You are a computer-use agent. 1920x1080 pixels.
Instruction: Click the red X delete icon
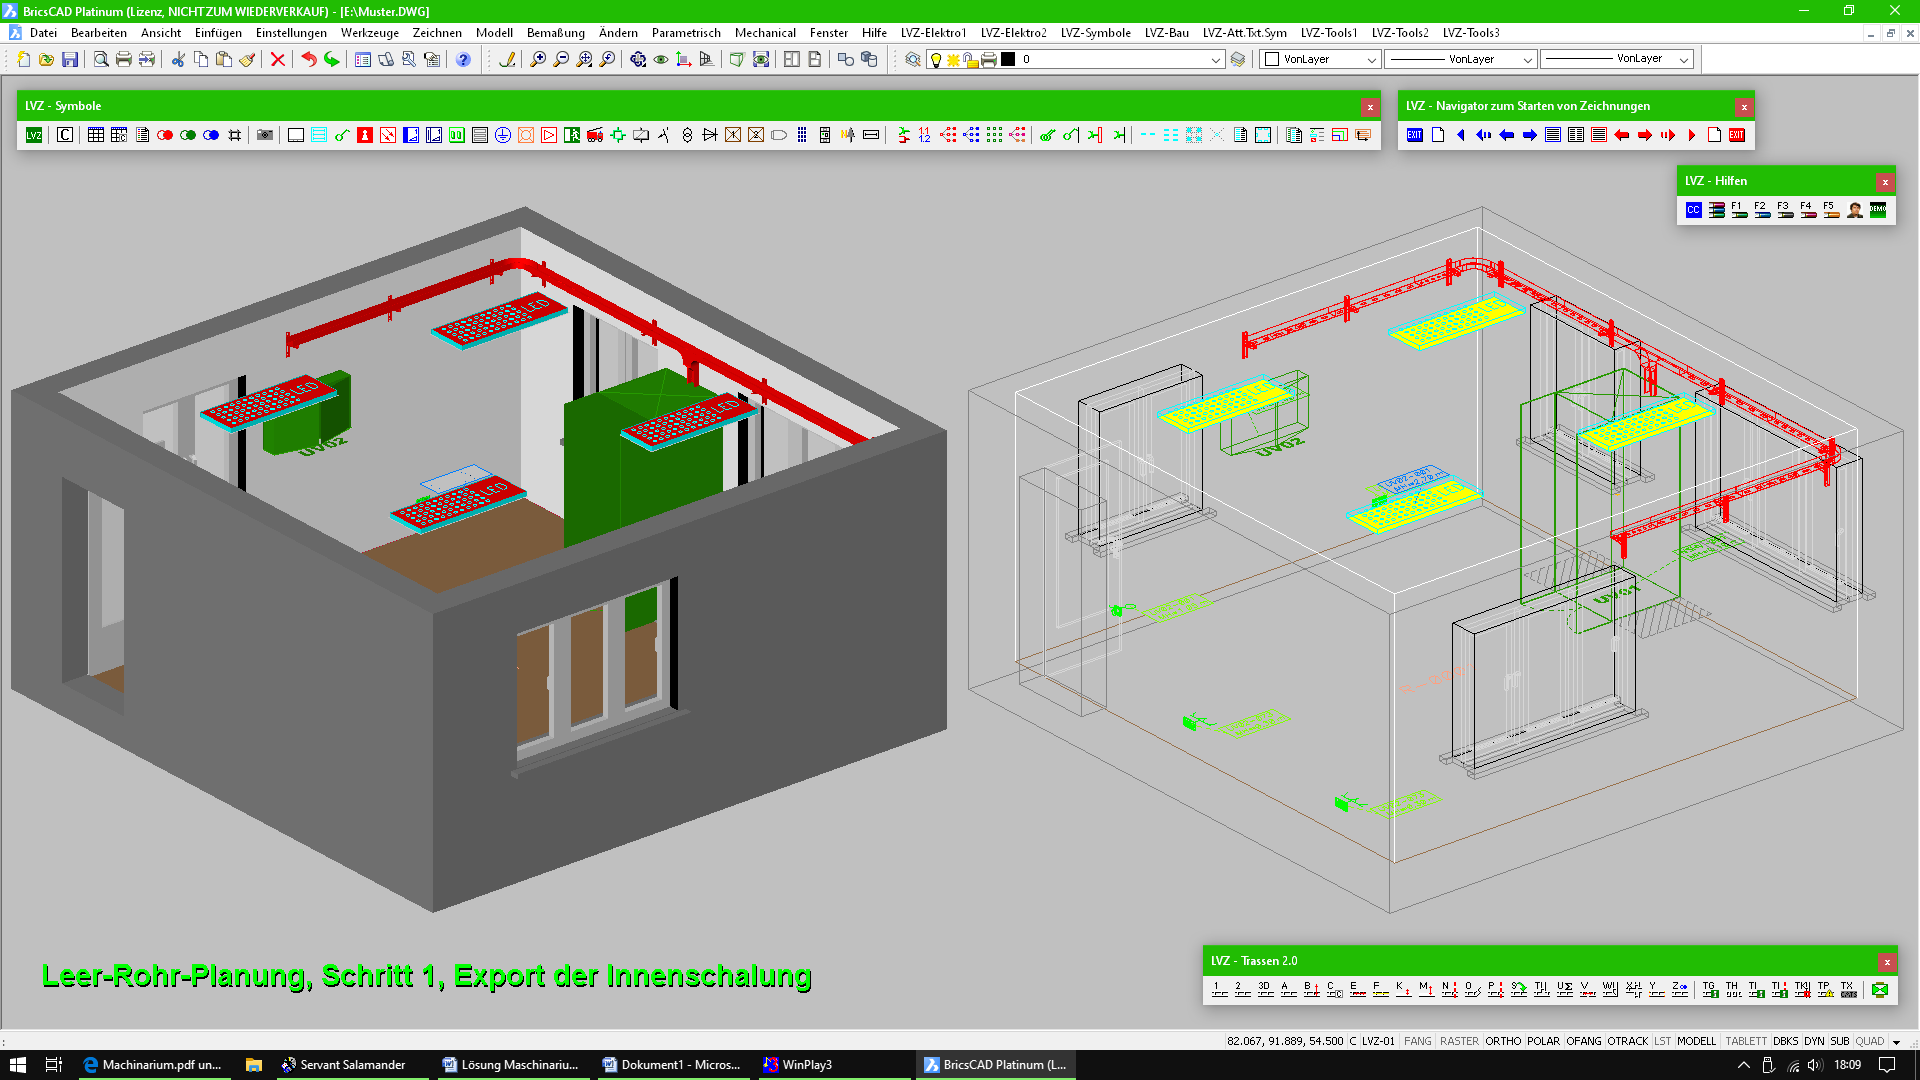278,60
